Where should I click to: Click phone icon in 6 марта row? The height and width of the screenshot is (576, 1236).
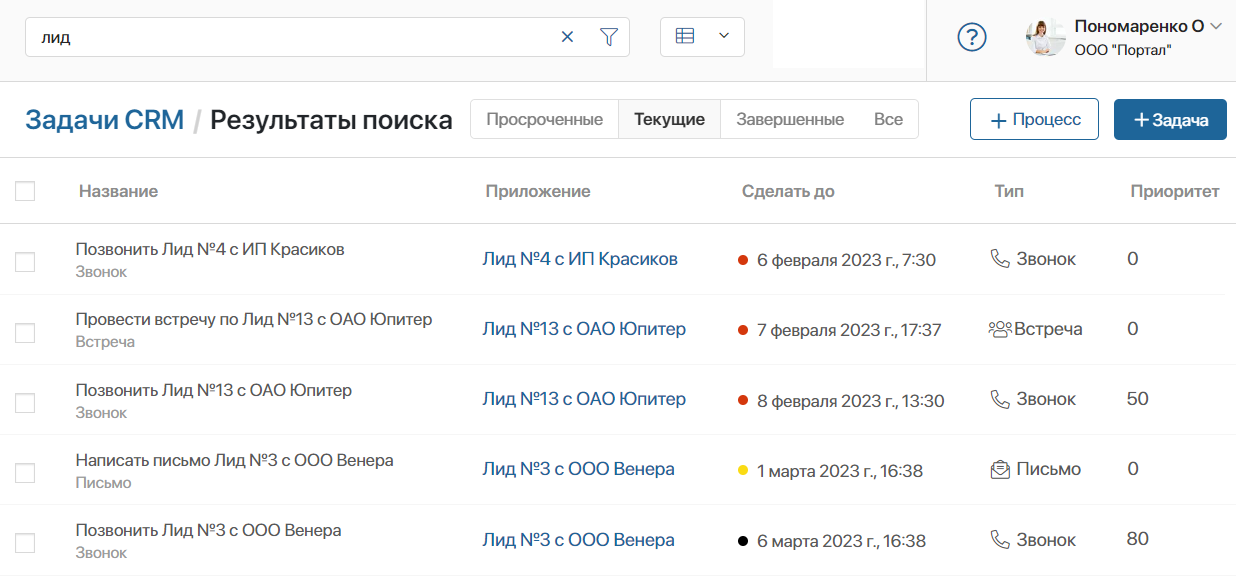tap(1000, 540)
